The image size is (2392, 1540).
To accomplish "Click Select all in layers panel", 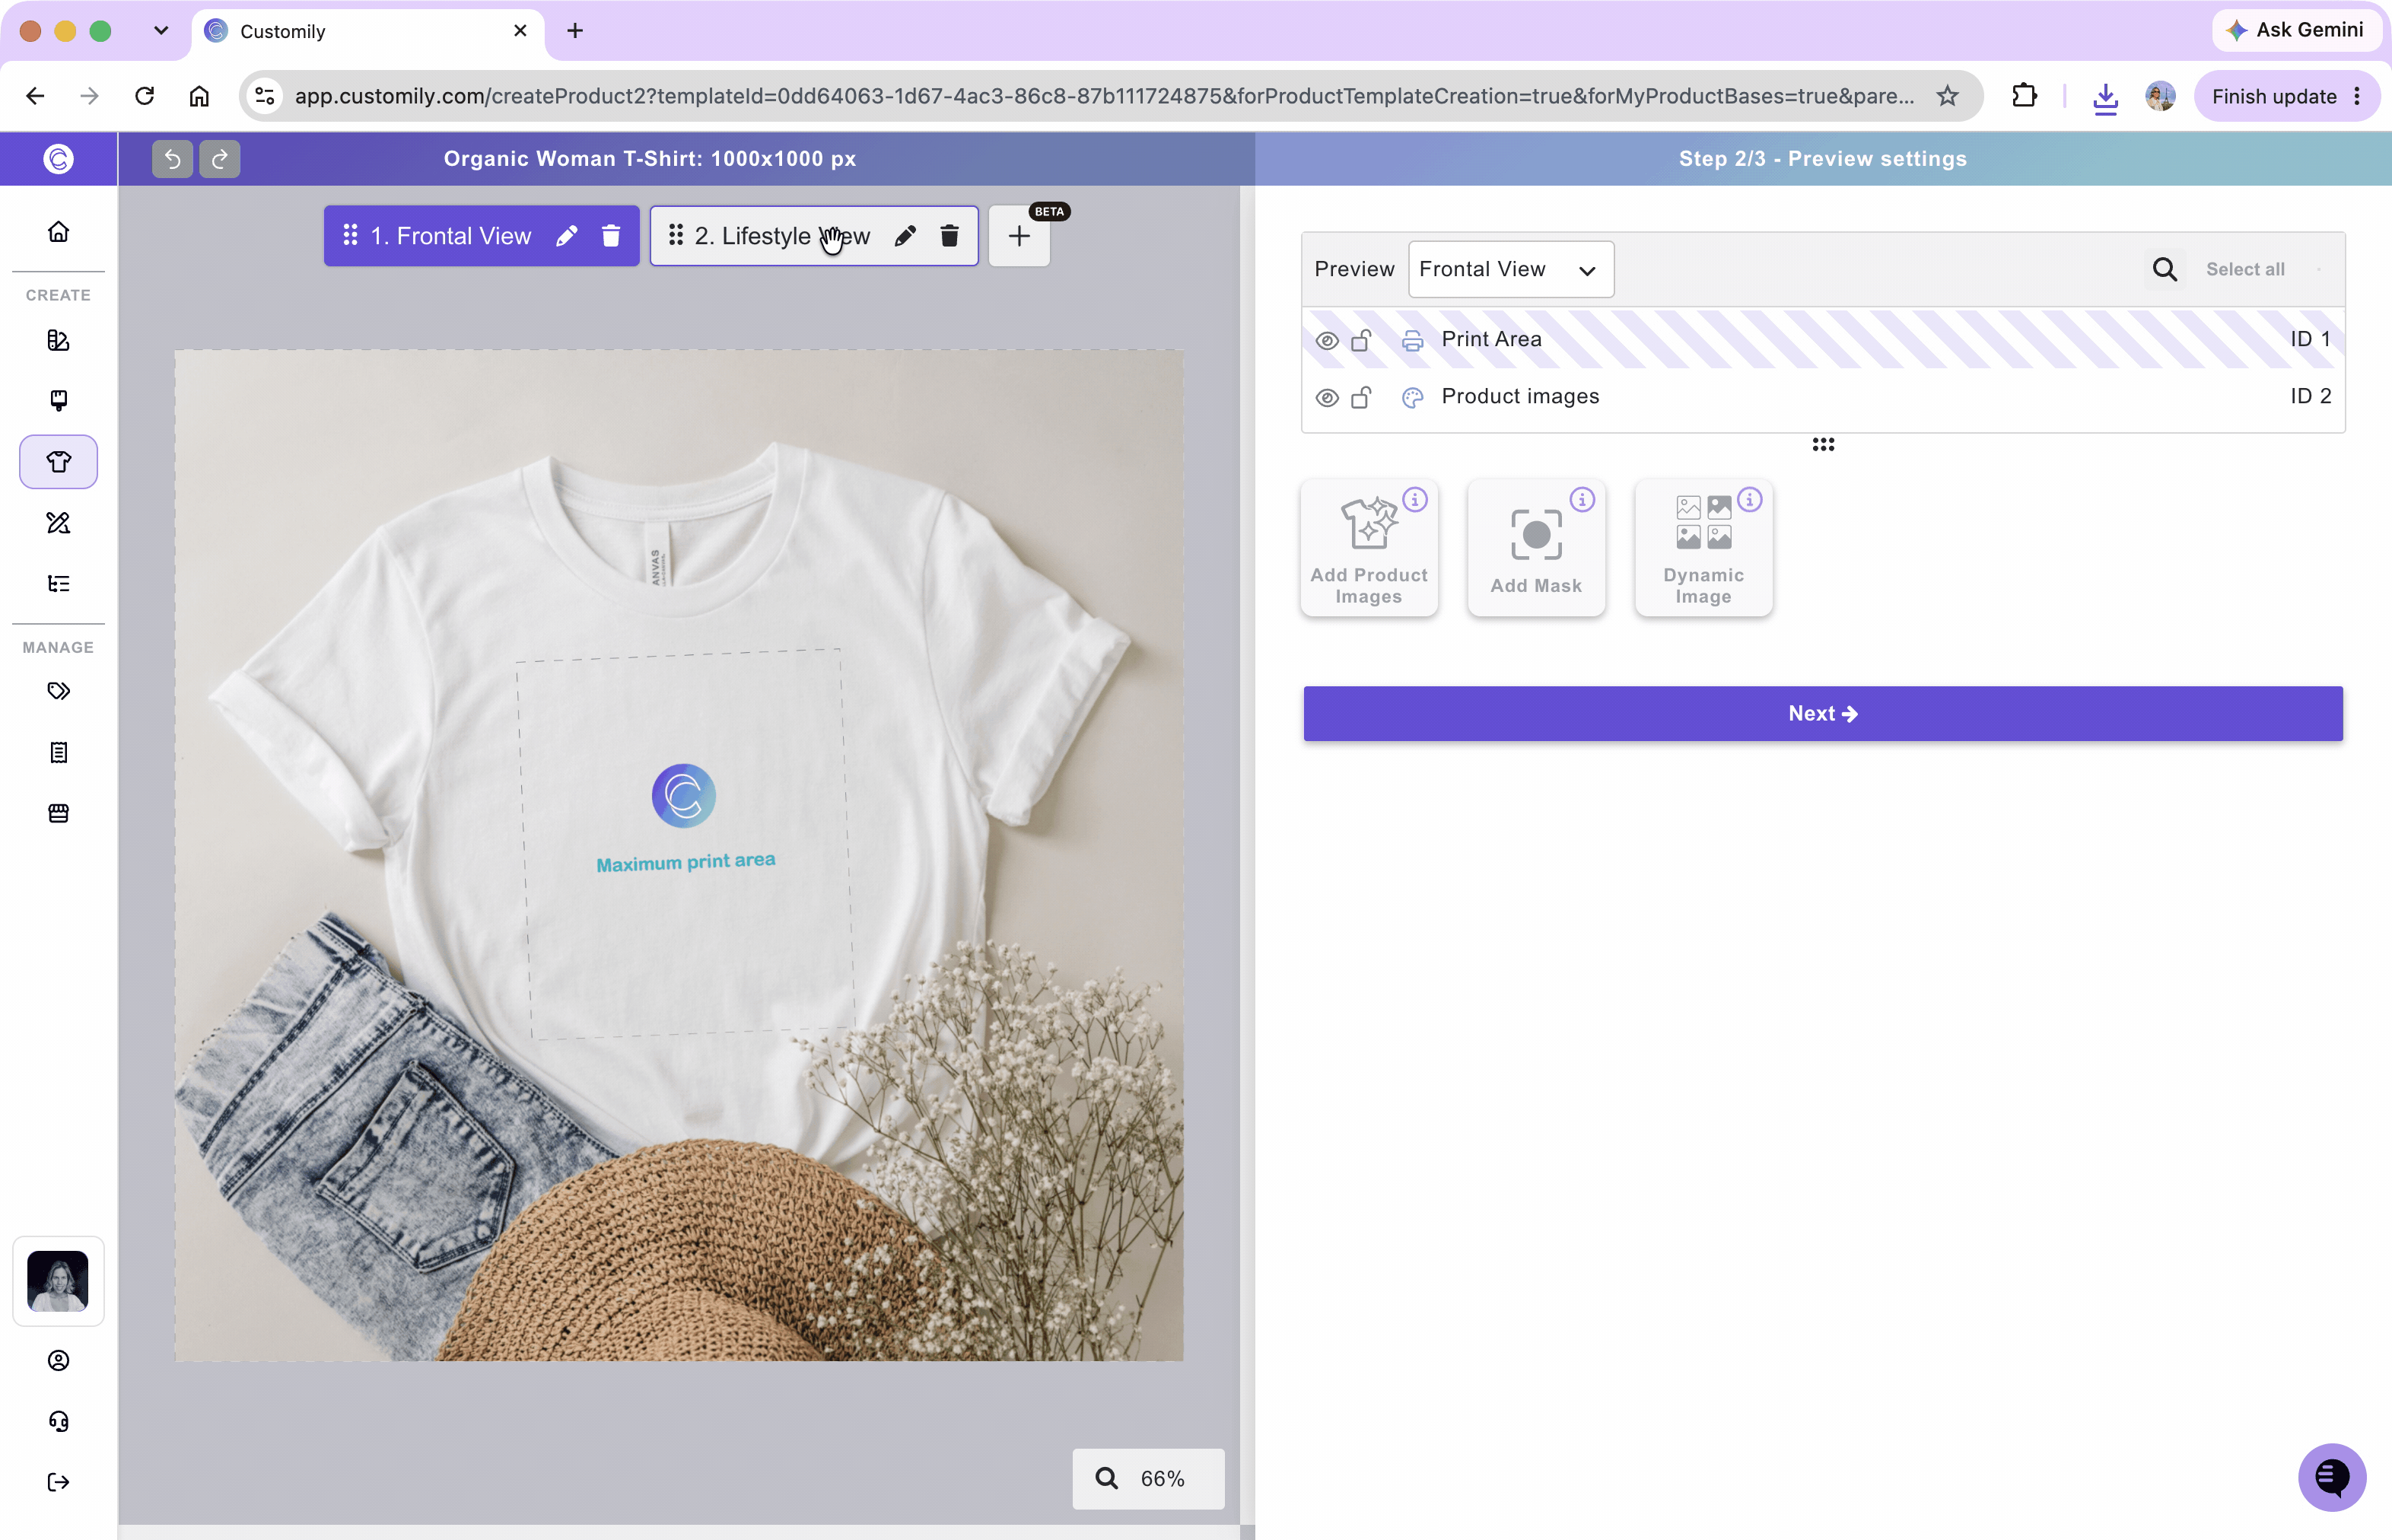I will 2245,269.
